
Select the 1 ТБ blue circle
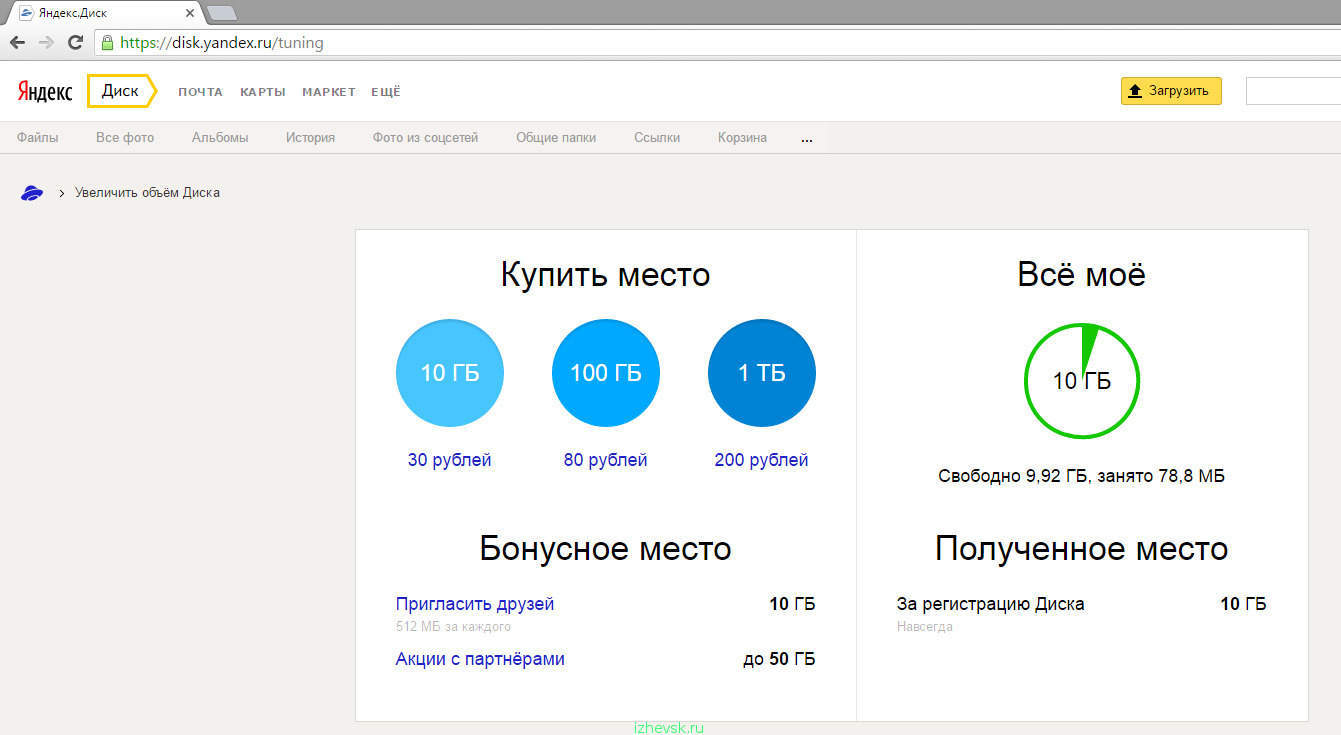tap(762, 373)
